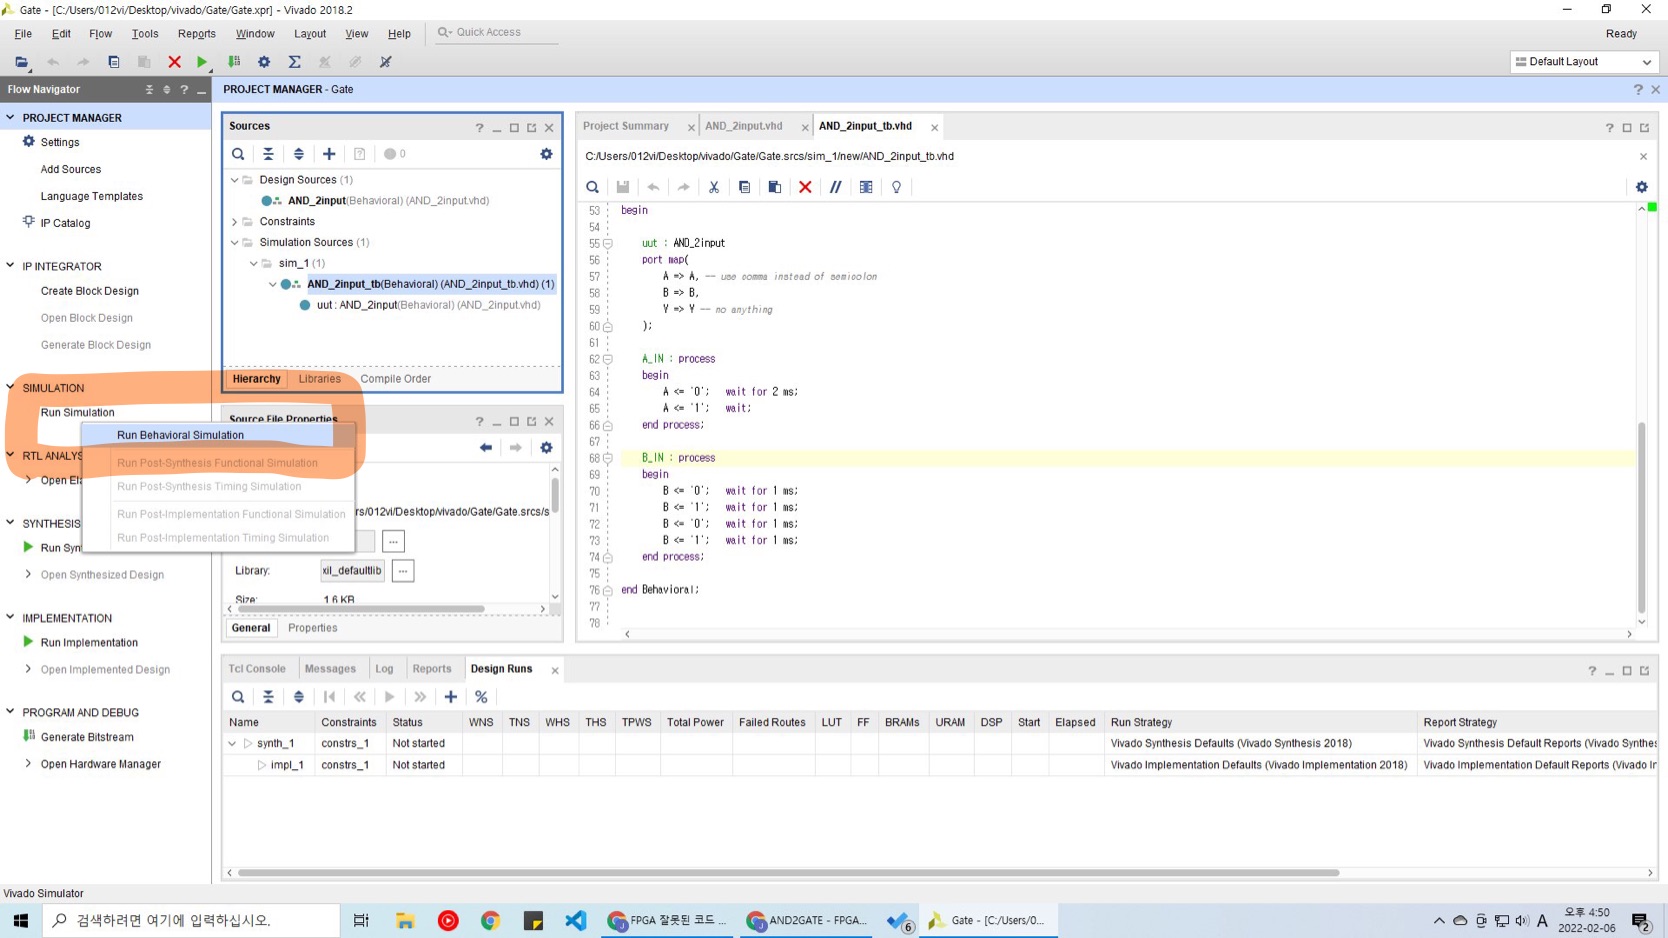Expand all in the Sources panel
This screenshot has height=938, width=1668.
coord(298,154)
